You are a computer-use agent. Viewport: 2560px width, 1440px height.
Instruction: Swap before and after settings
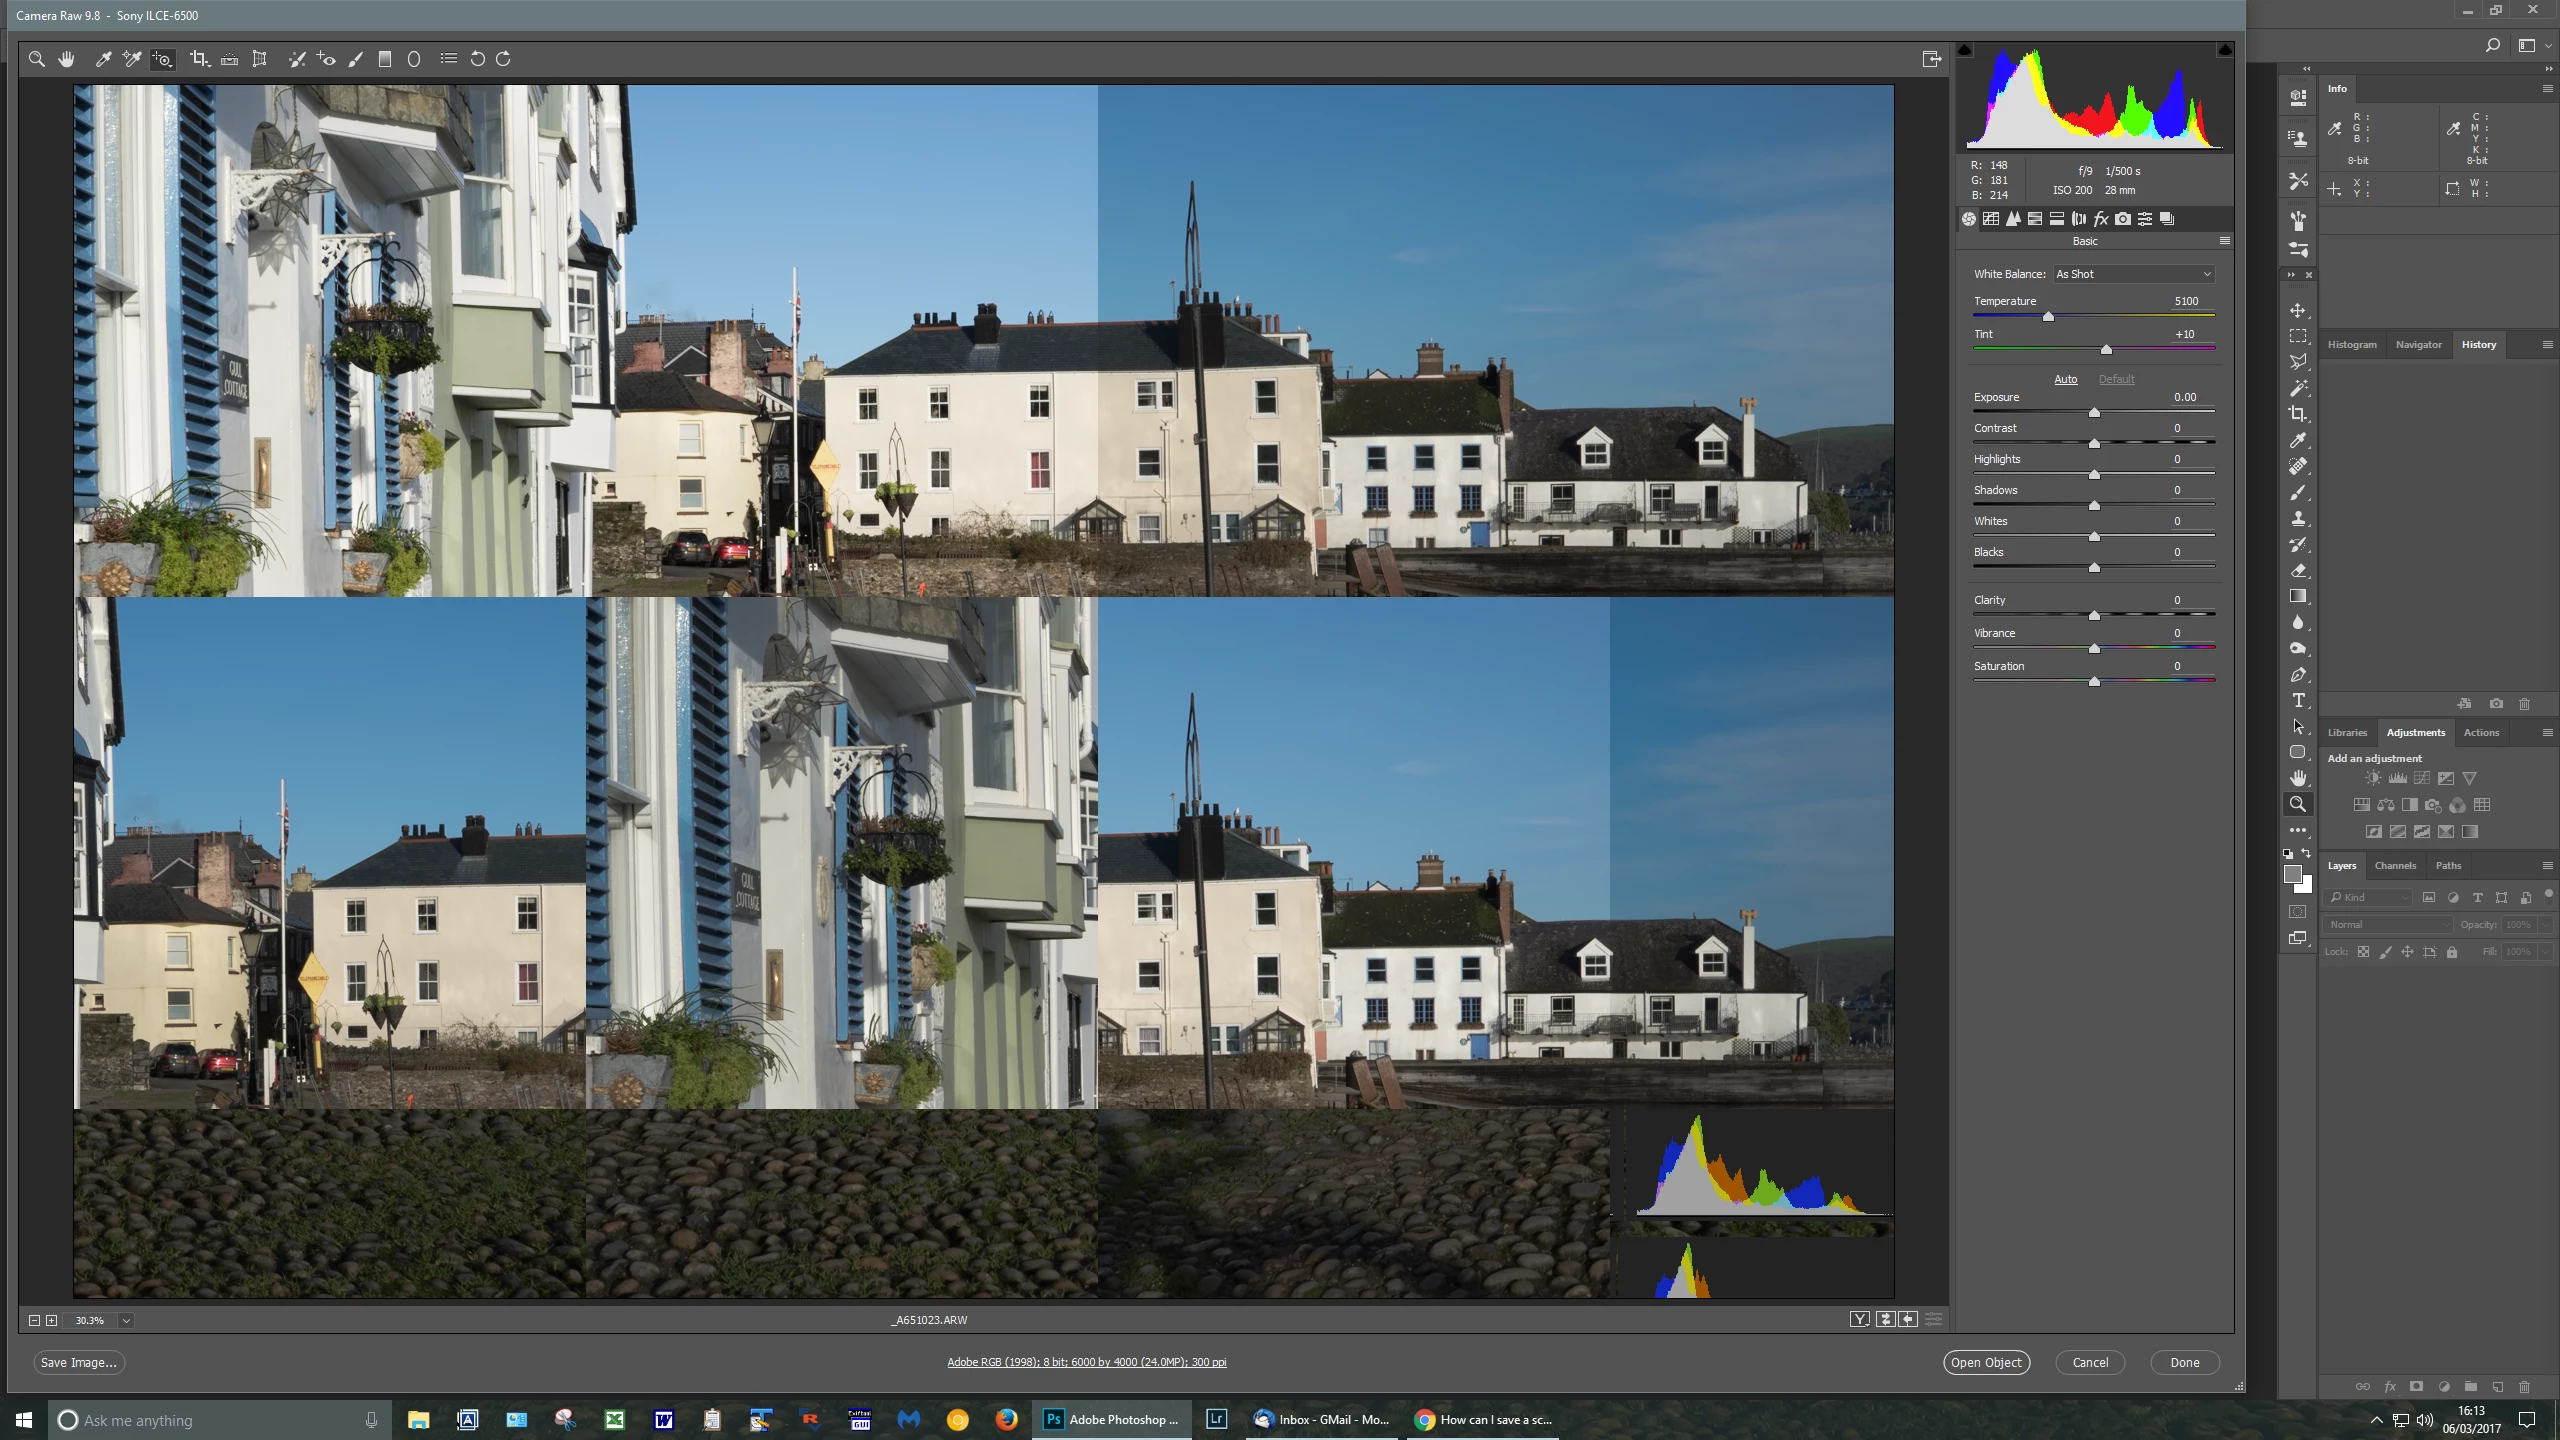pyautogui.click(x=1885, y=1320)
